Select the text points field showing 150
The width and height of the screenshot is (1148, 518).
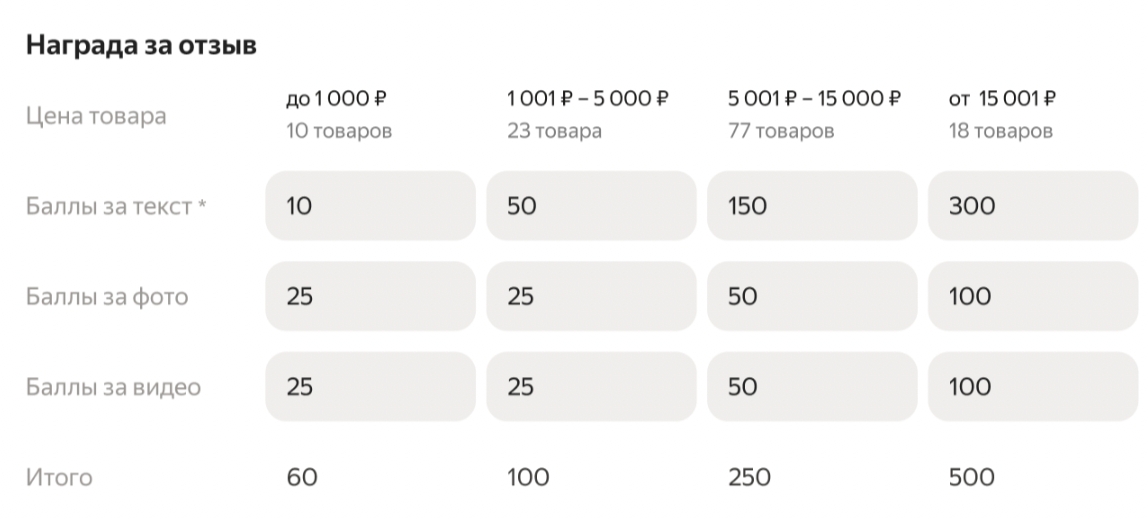811,206
